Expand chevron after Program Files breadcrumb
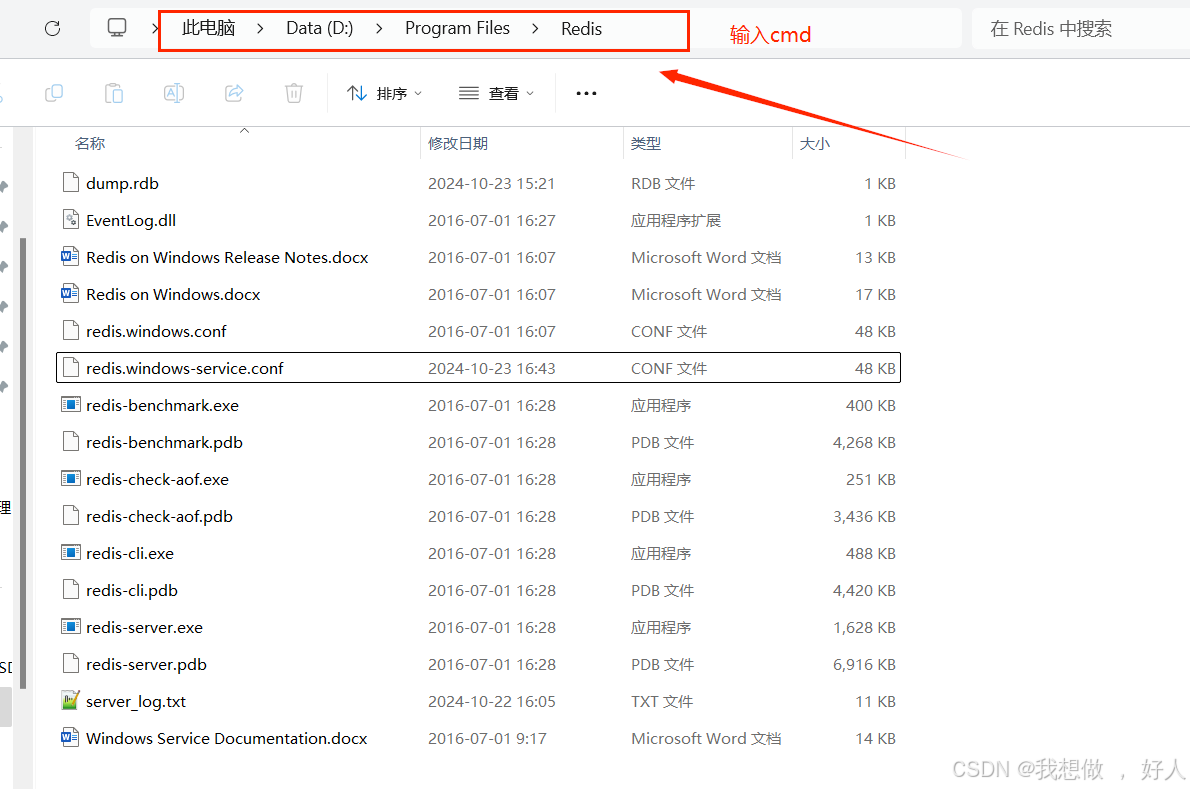The width and height of the screenshot is (1190, 789). pos(535,29)
